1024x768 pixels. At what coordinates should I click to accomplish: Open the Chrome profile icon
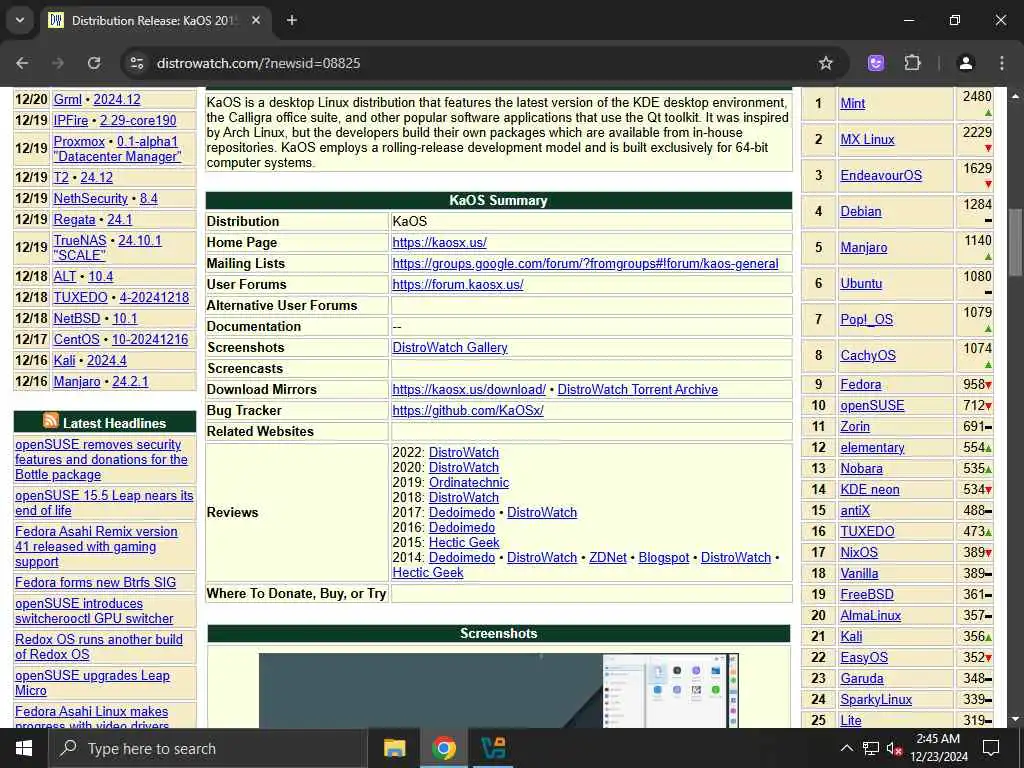965,63
